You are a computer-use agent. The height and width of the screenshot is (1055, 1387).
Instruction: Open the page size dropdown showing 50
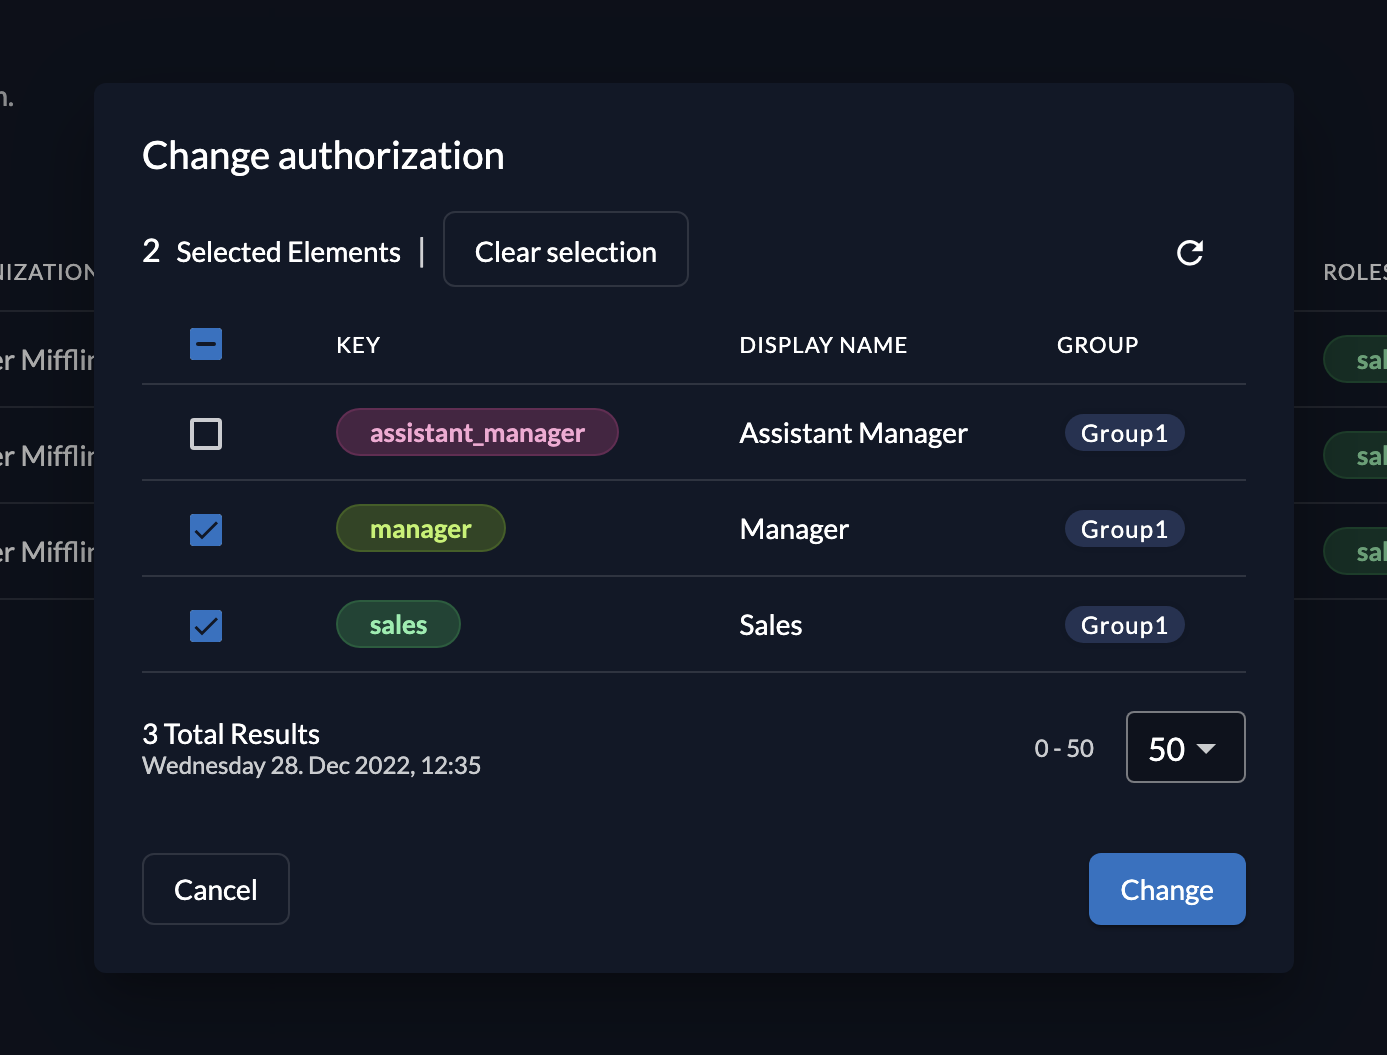pyautogui.click(x=1185, y=747)
